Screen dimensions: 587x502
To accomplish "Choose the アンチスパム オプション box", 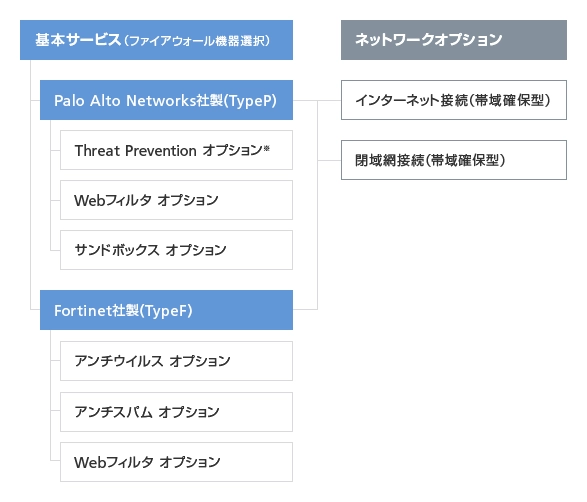I will 176,412.
